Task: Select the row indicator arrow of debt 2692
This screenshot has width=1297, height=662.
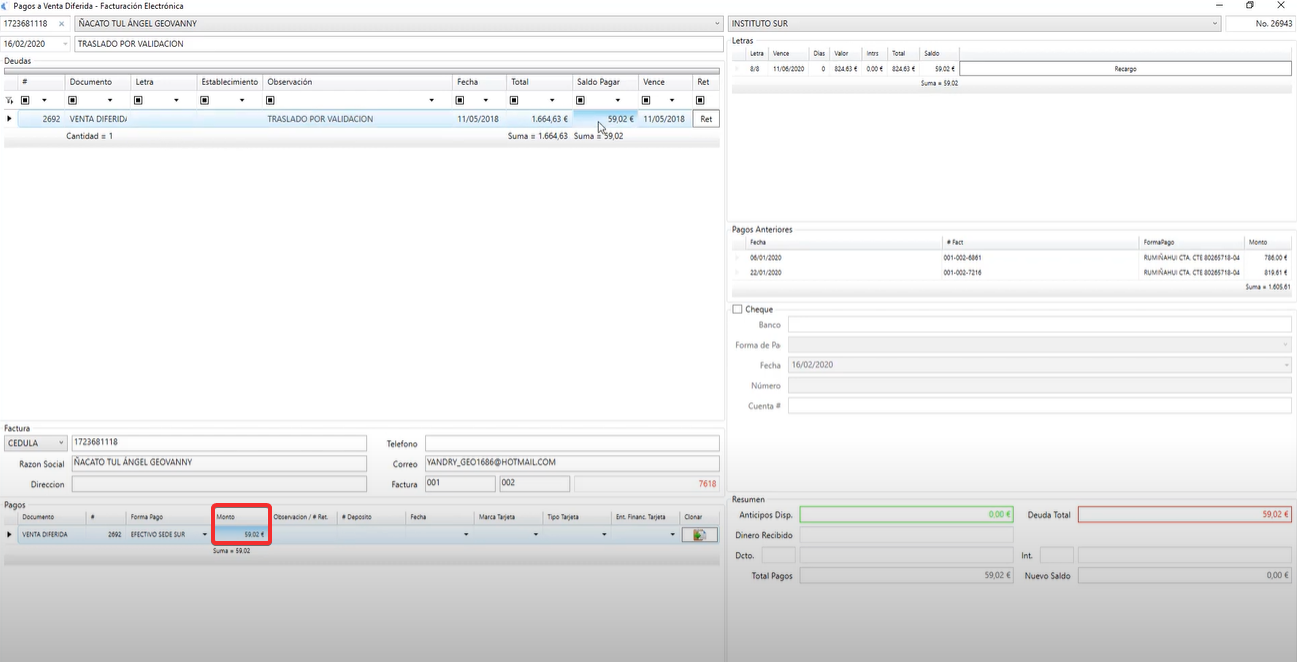Action: tap(10, 119)
